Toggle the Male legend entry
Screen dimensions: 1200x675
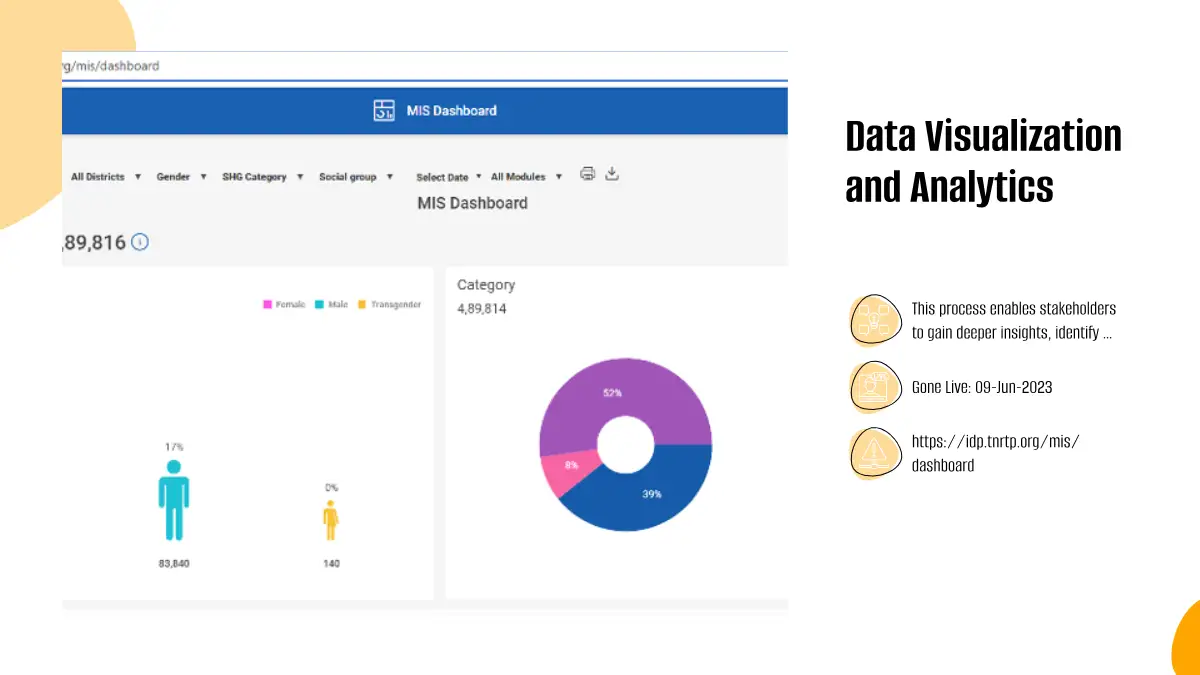[331, 305]
